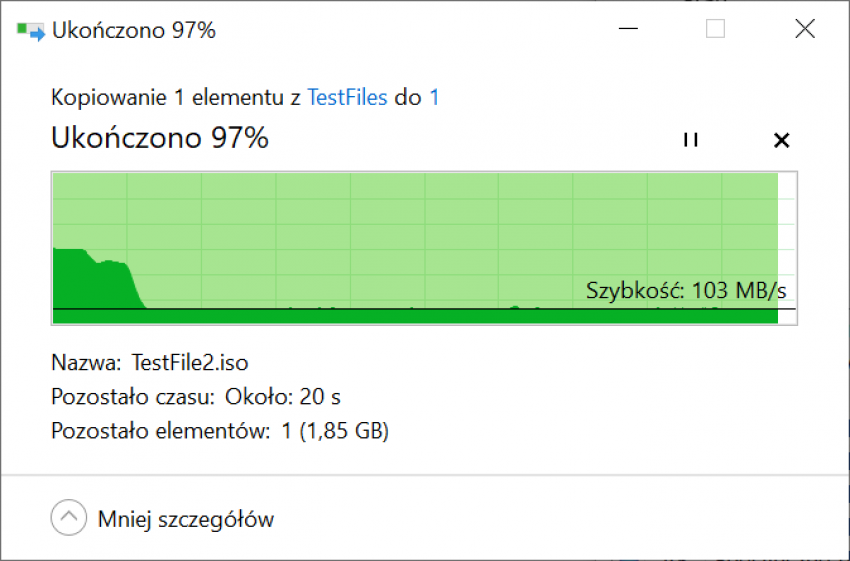The image size is (850, 561).
Task: Cancel the copy with the X button
Action: tap(781, 140)
